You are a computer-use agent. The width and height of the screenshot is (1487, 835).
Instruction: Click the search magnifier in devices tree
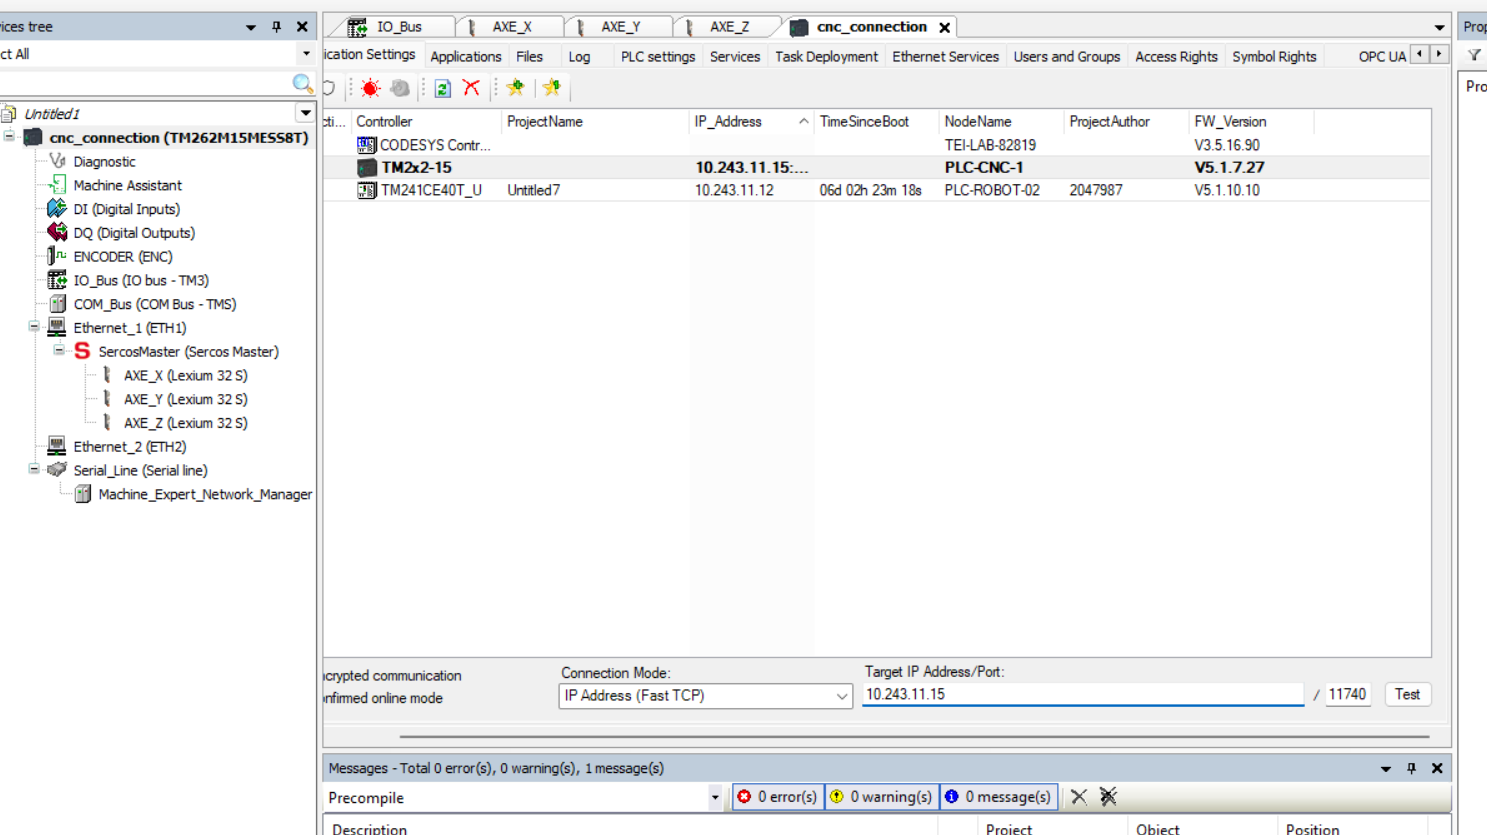click(x=302, y=84)
